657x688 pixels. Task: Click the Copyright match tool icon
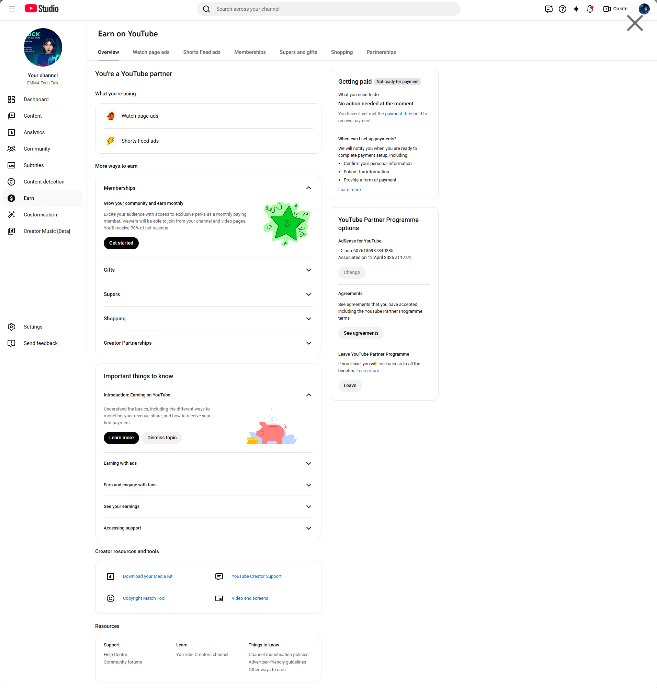(111, 598)
